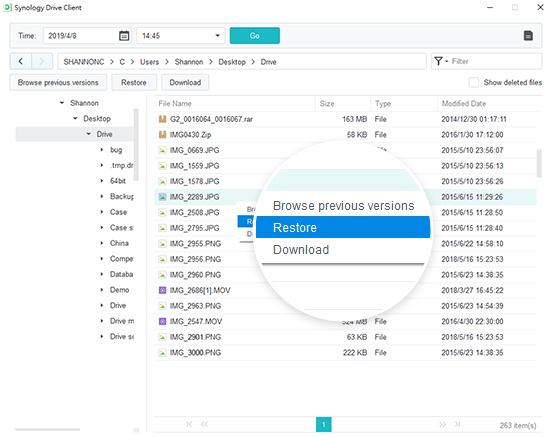
Task: Navigate to Users in the breadcrumb
Action: (x=149, y=62)
